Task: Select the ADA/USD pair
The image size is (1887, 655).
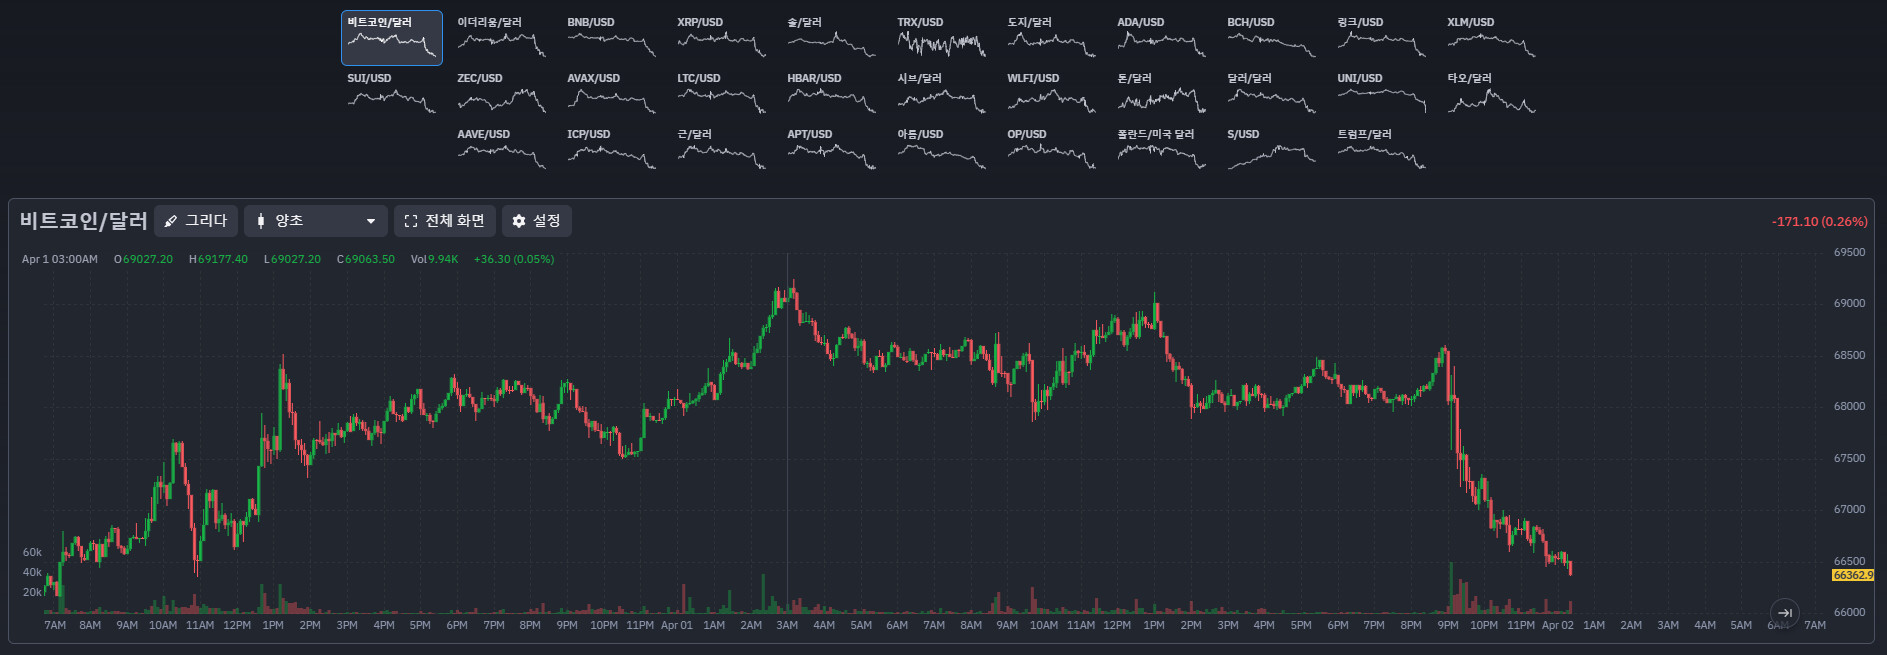Action: tap(1161, 38)
